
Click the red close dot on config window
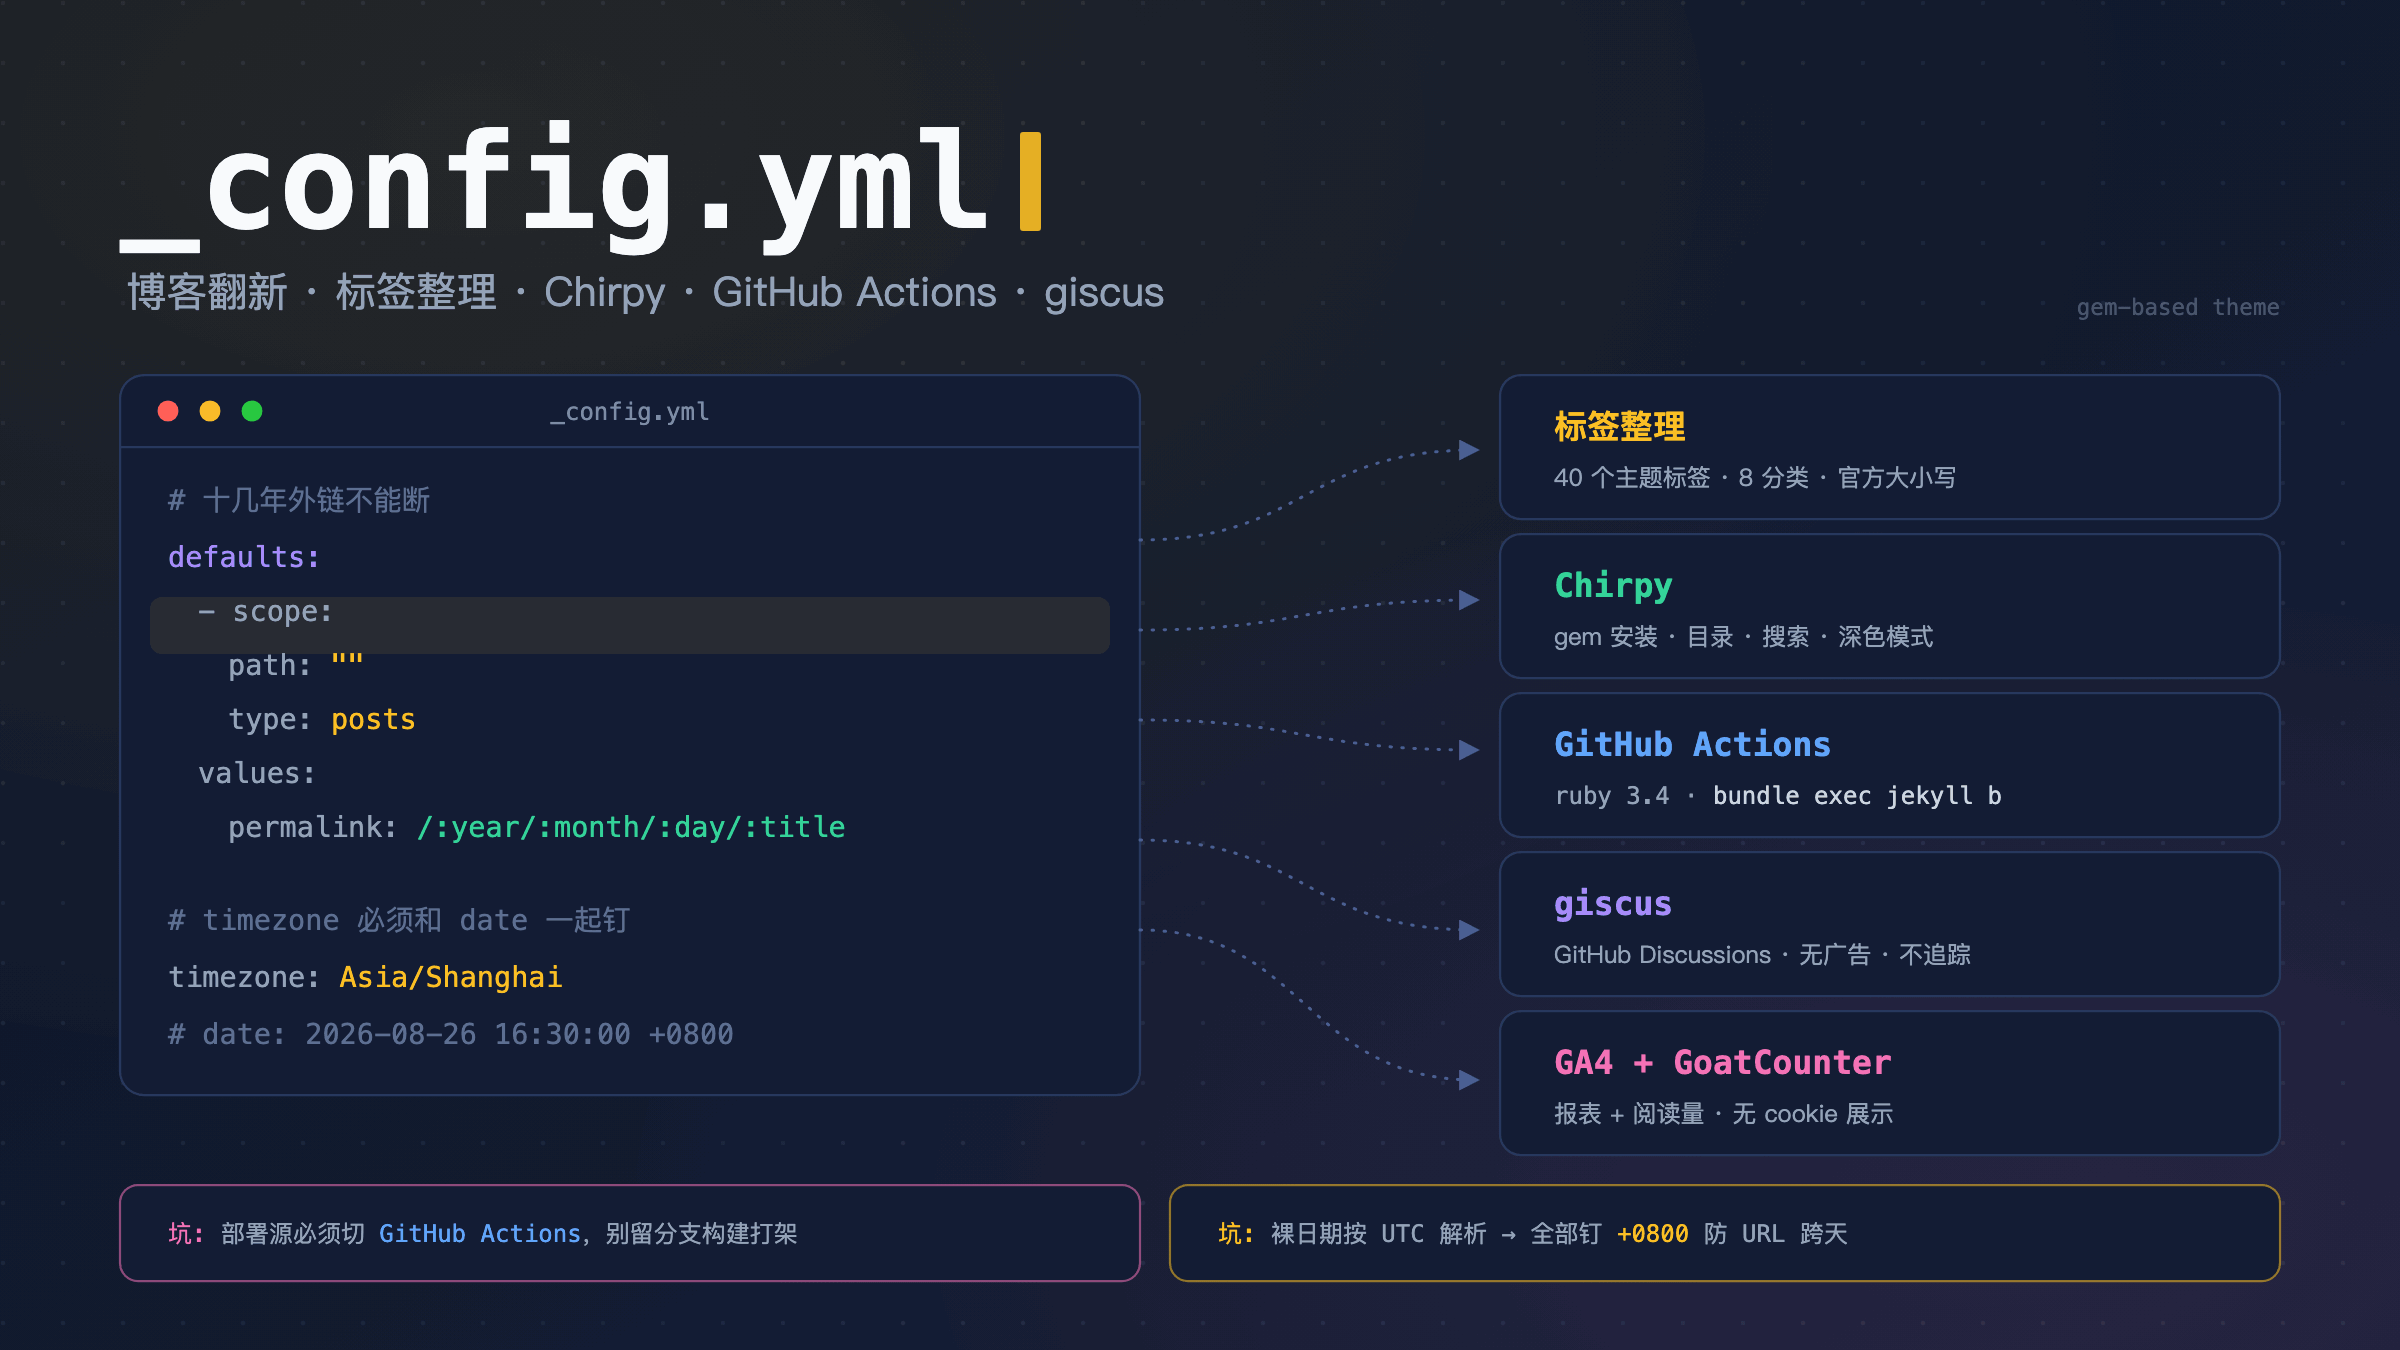(x=168, y=411)
